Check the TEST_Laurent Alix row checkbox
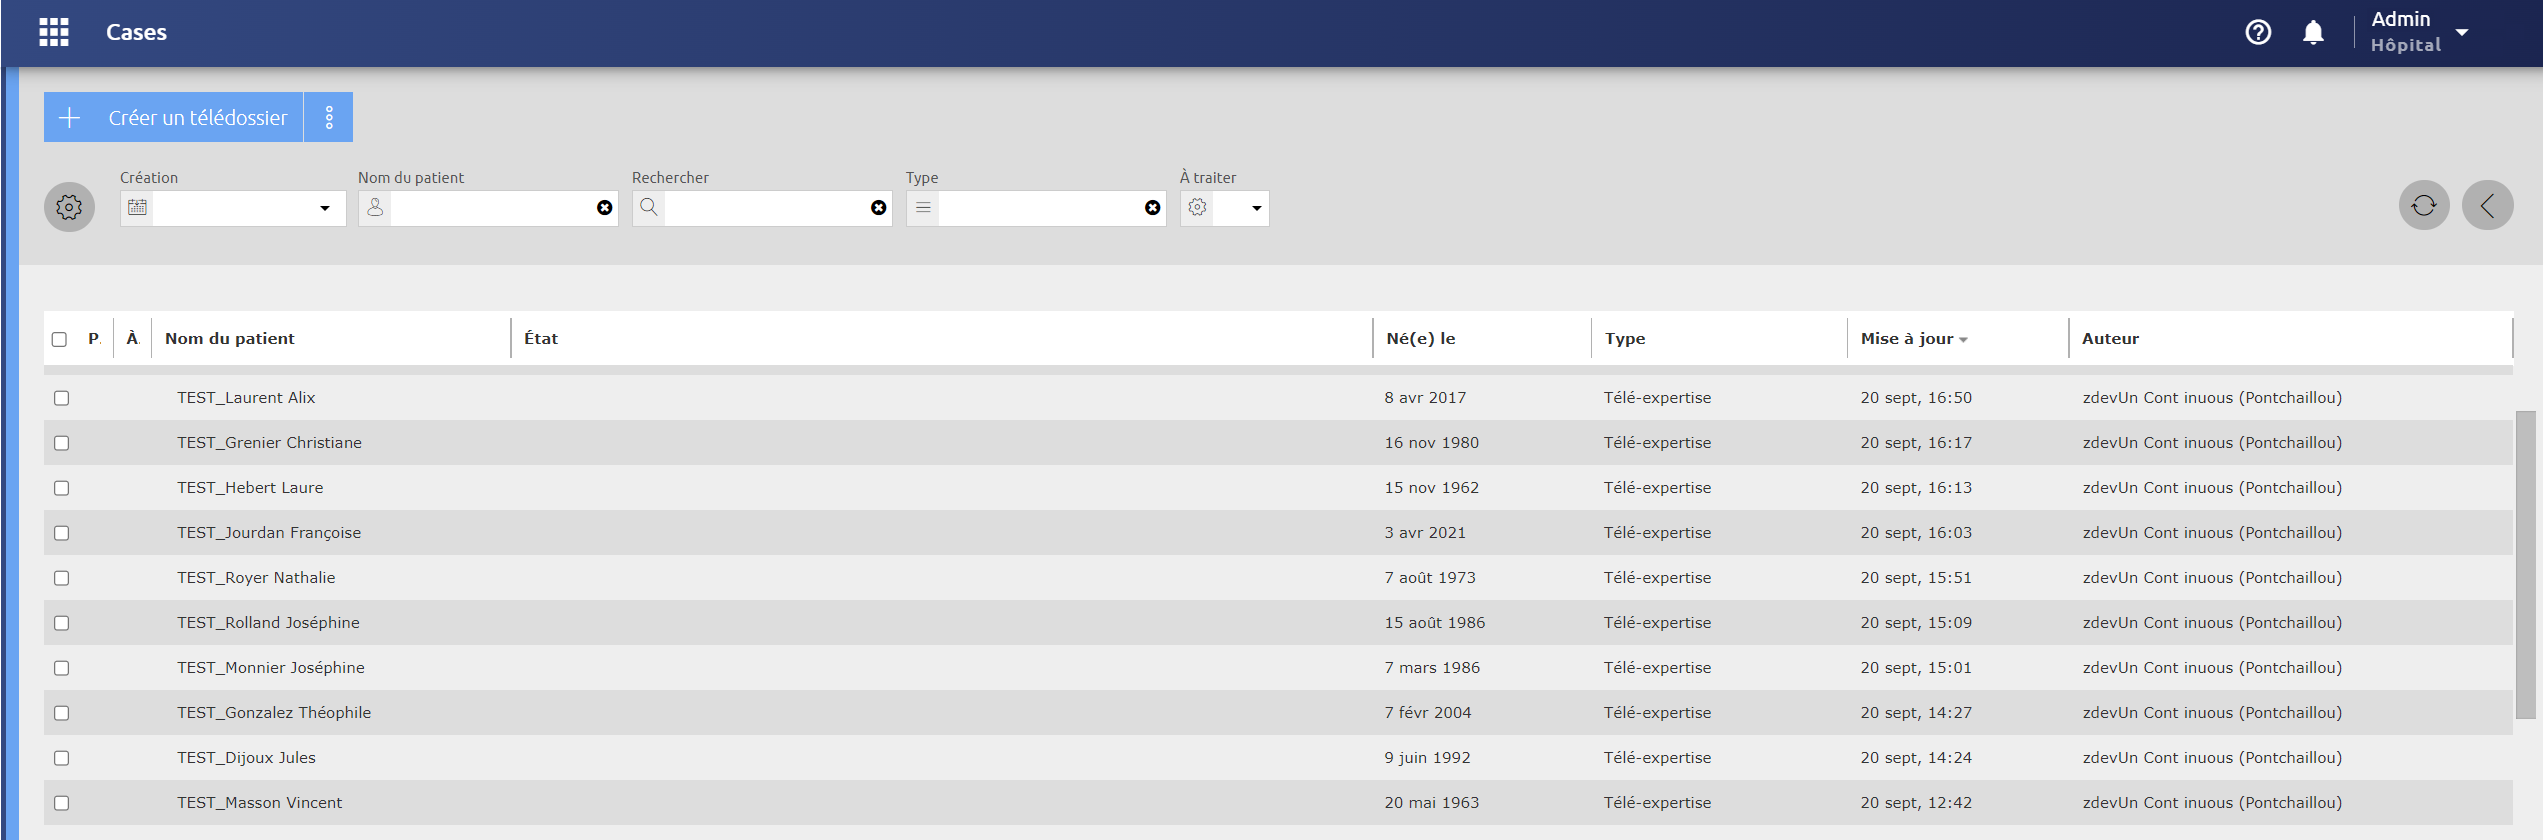 point(62,398)
